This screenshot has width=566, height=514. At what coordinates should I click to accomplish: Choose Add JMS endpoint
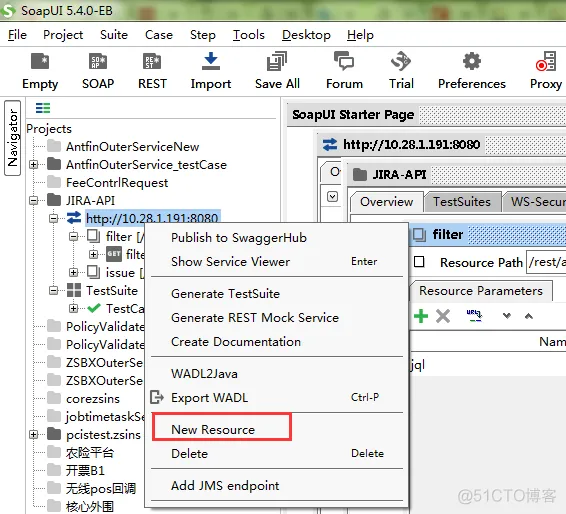coord(225,485)
